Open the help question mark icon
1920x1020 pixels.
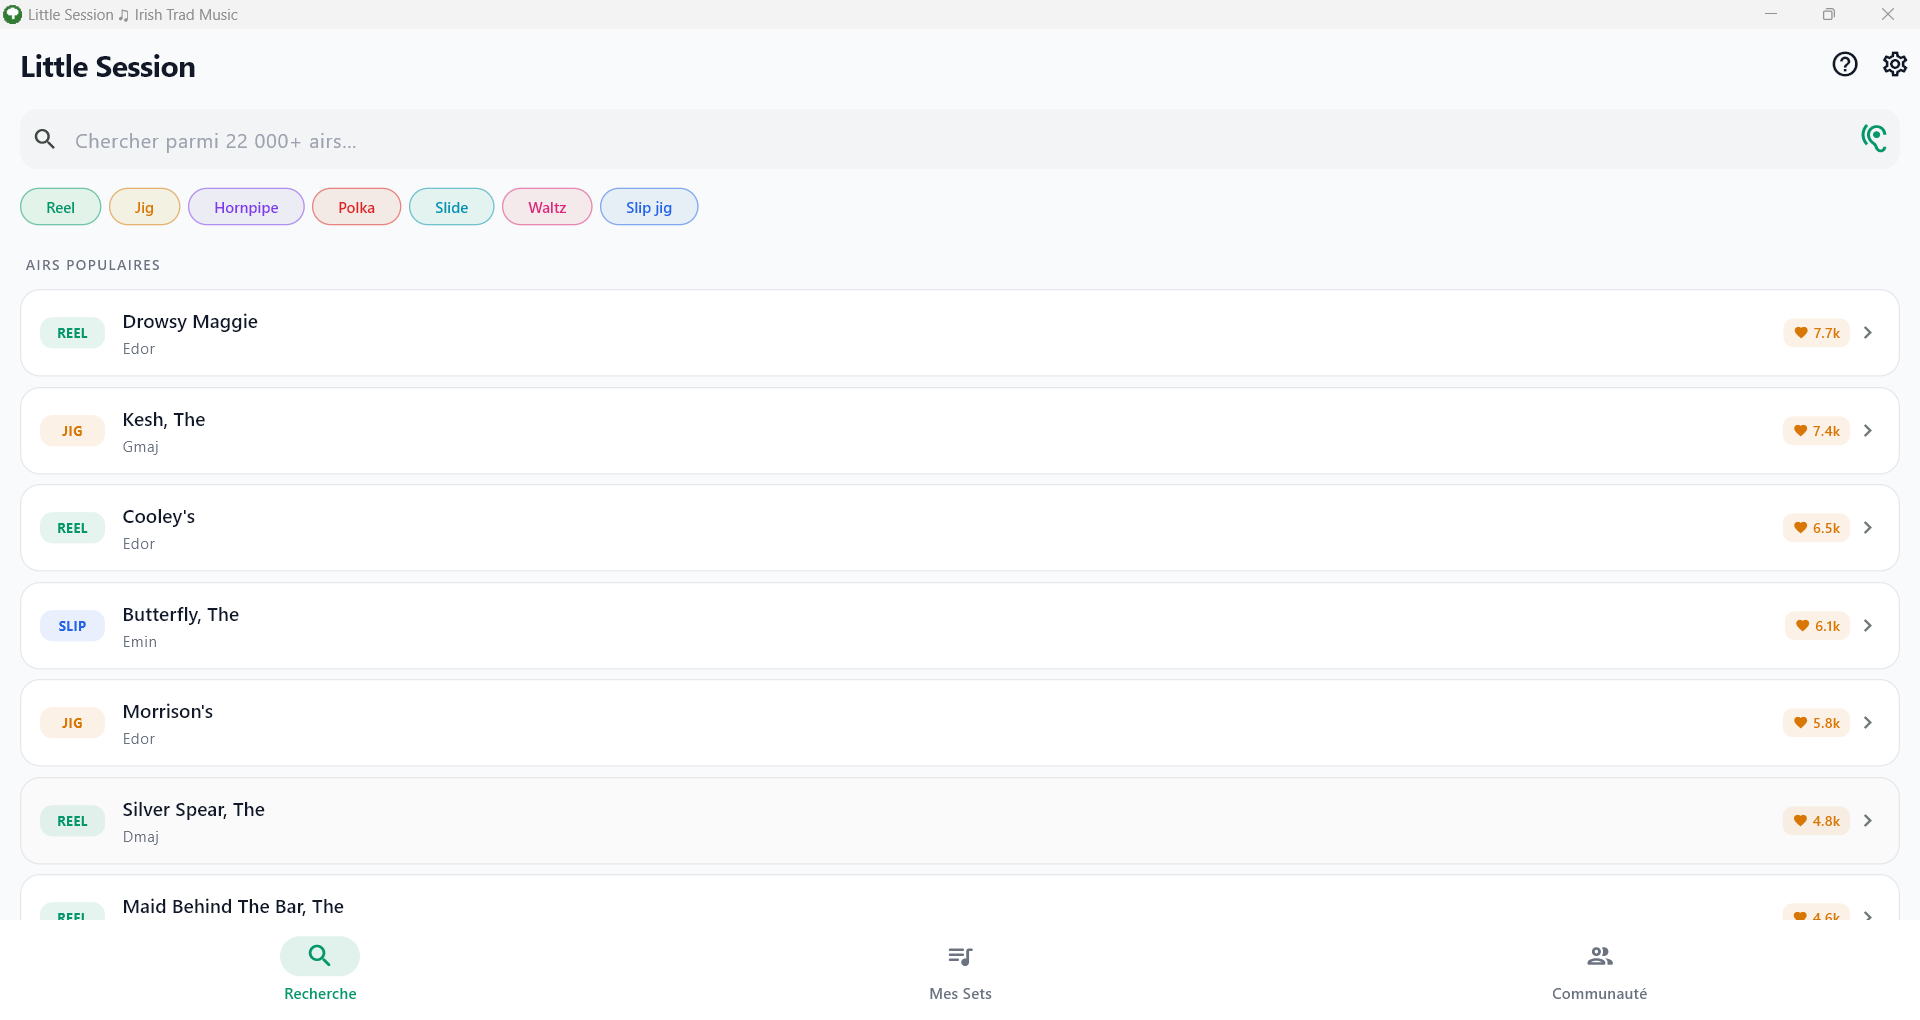coord(1844,65)
